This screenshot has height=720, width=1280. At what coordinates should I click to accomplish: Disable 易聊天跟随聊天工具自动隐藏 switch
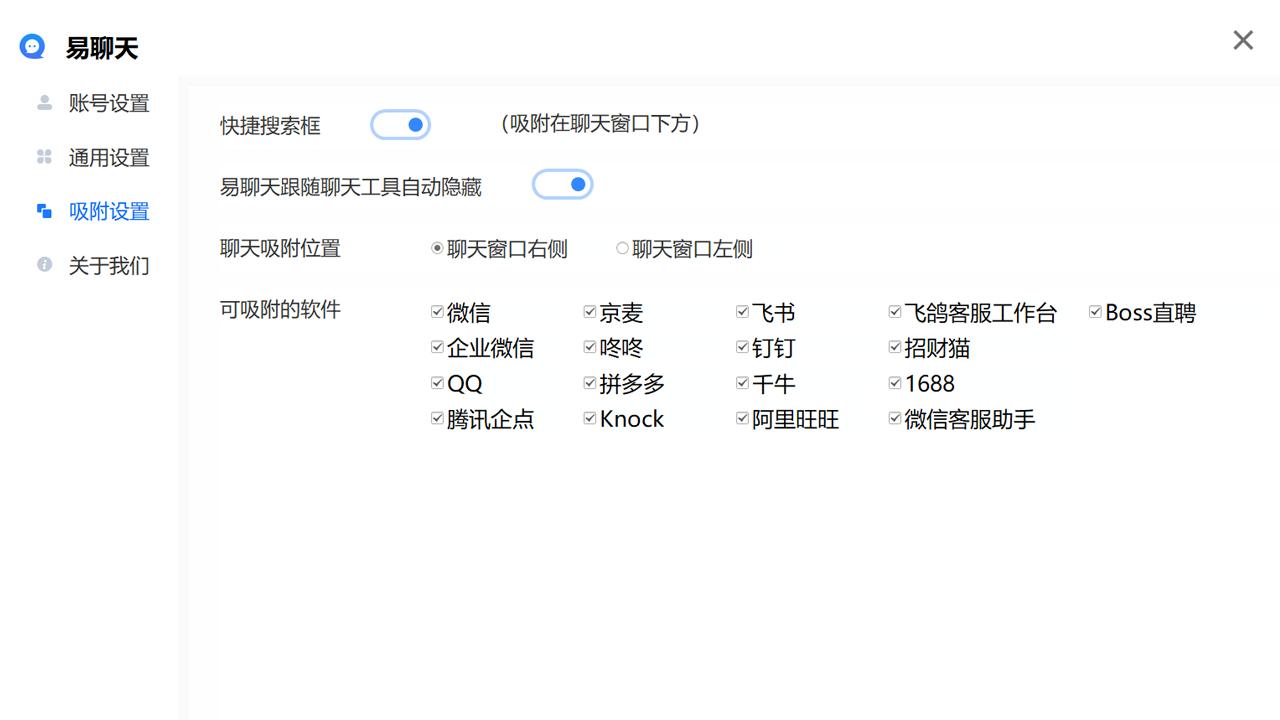tap(562, 185)
